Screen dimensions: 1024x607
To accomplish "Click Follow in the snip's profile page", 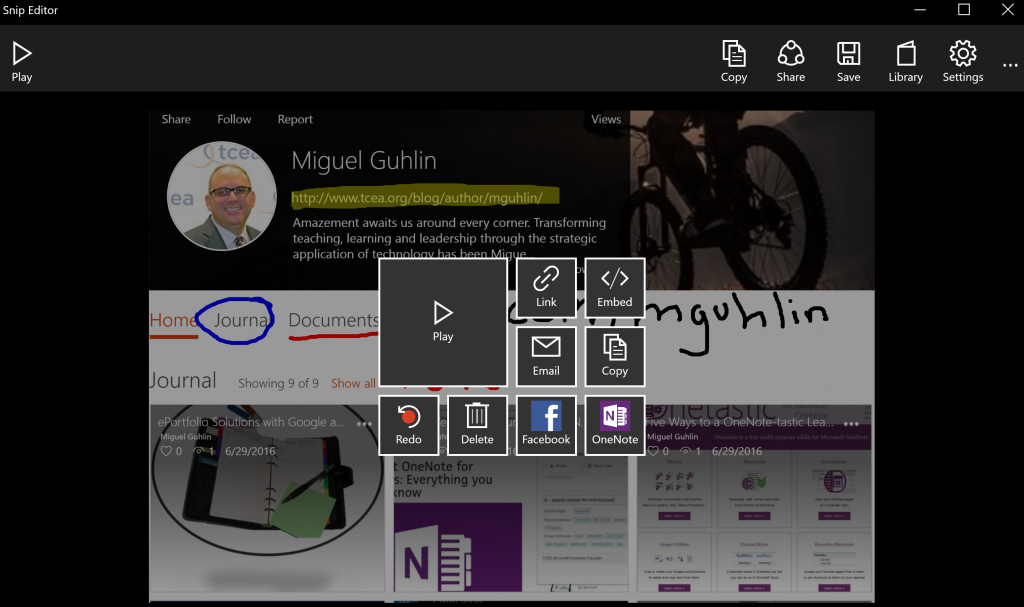I will coord(234,119).
